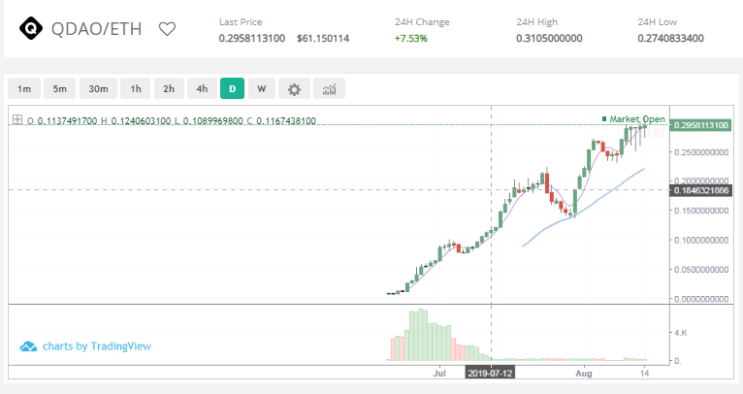Select the 1h interval
The width and height of the screenshot is (743, 394).
click(136, 89)
